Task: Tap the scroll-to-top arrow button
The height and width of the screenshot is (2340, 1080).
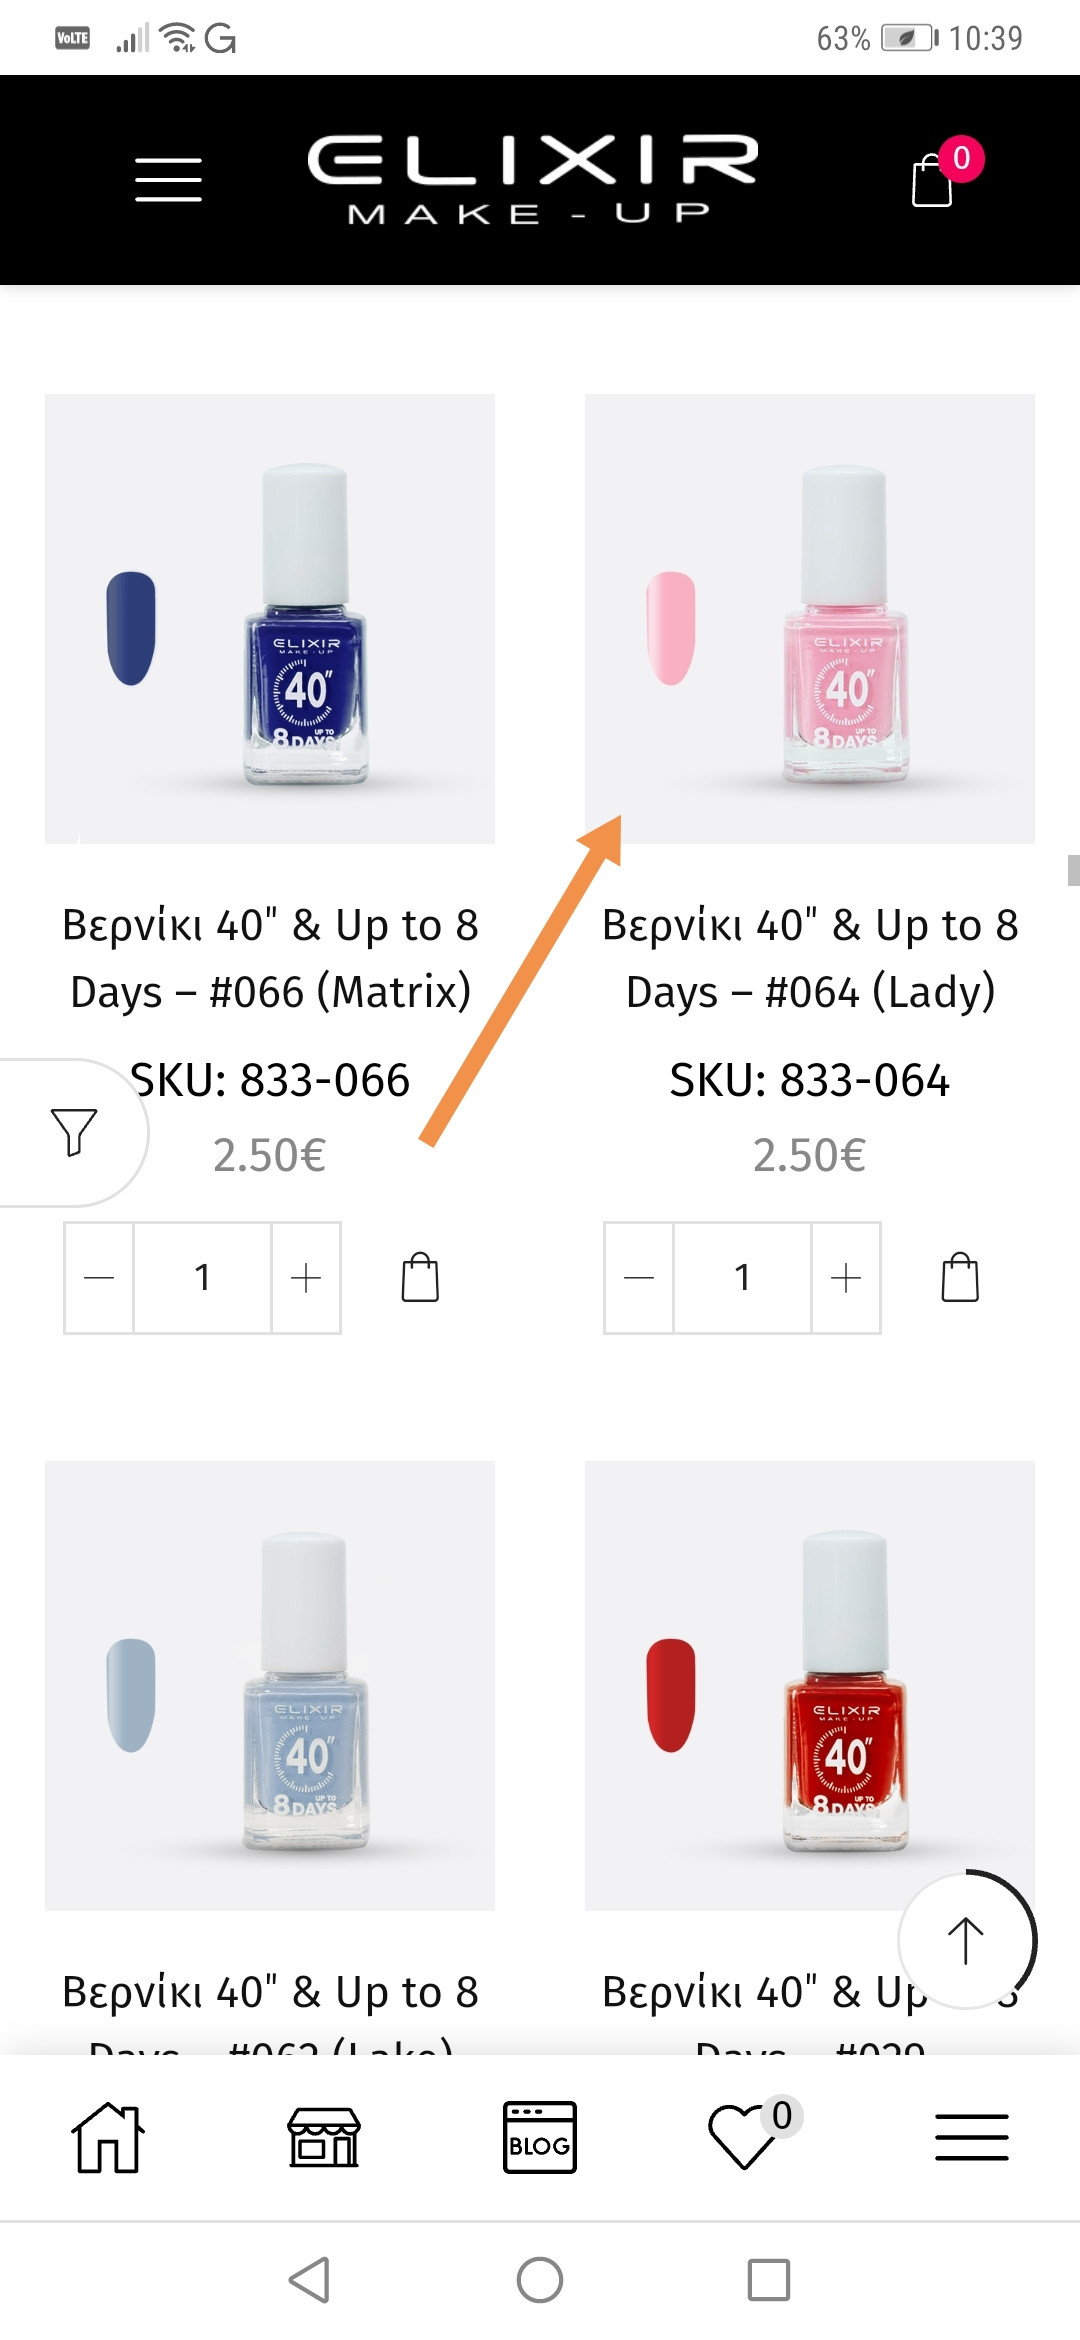Action: click(965, 1941)
